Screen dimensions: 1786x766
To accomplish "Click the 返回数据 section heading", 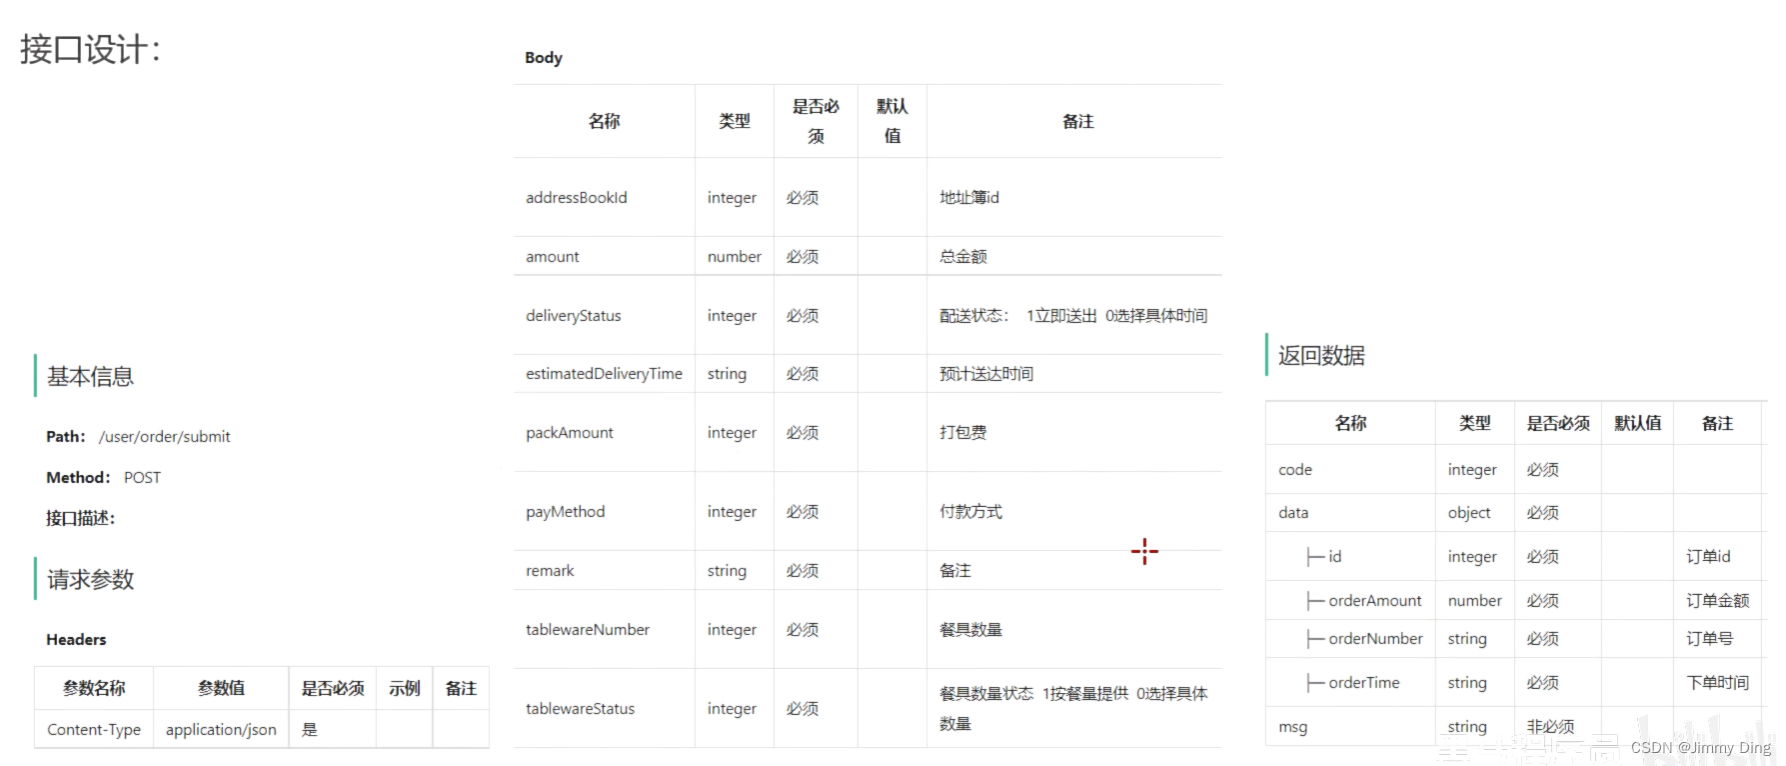I will [1321, 355].
